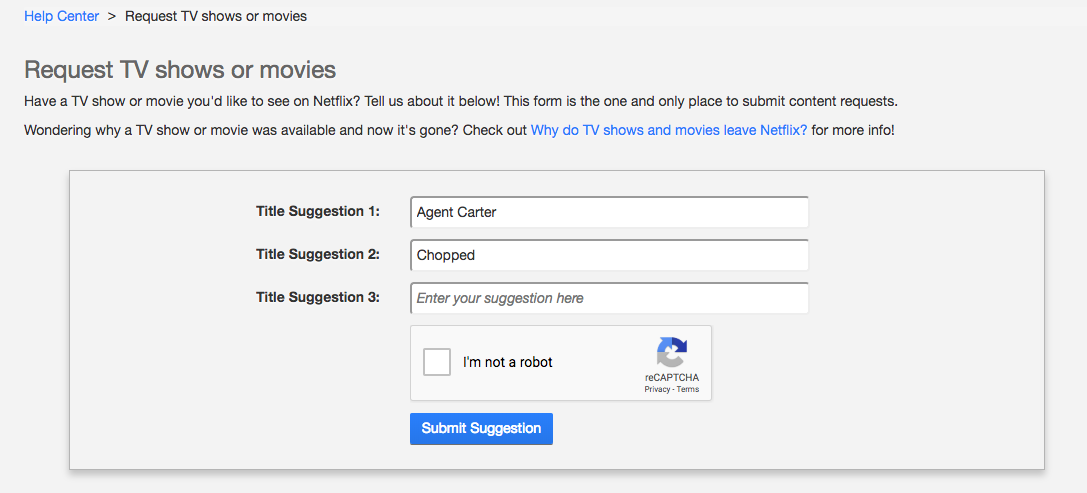Screen dimensions: 1087x493
Task: Open the reCAPTCHA Terms link
Action: coord(688,389)
